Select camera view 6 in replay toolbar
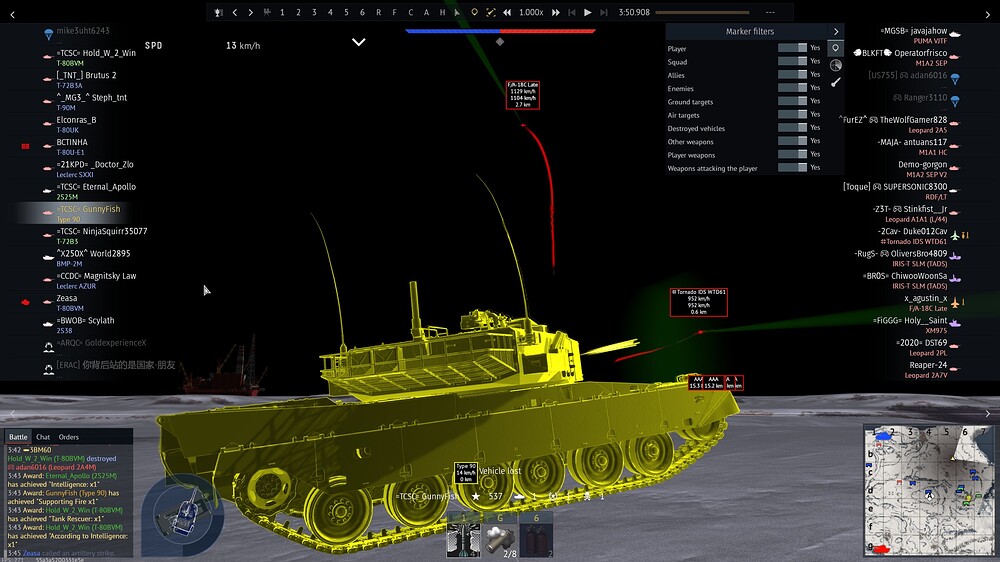Image resolution: width=1000 pixels, height=562 pixels. point(362,12)
